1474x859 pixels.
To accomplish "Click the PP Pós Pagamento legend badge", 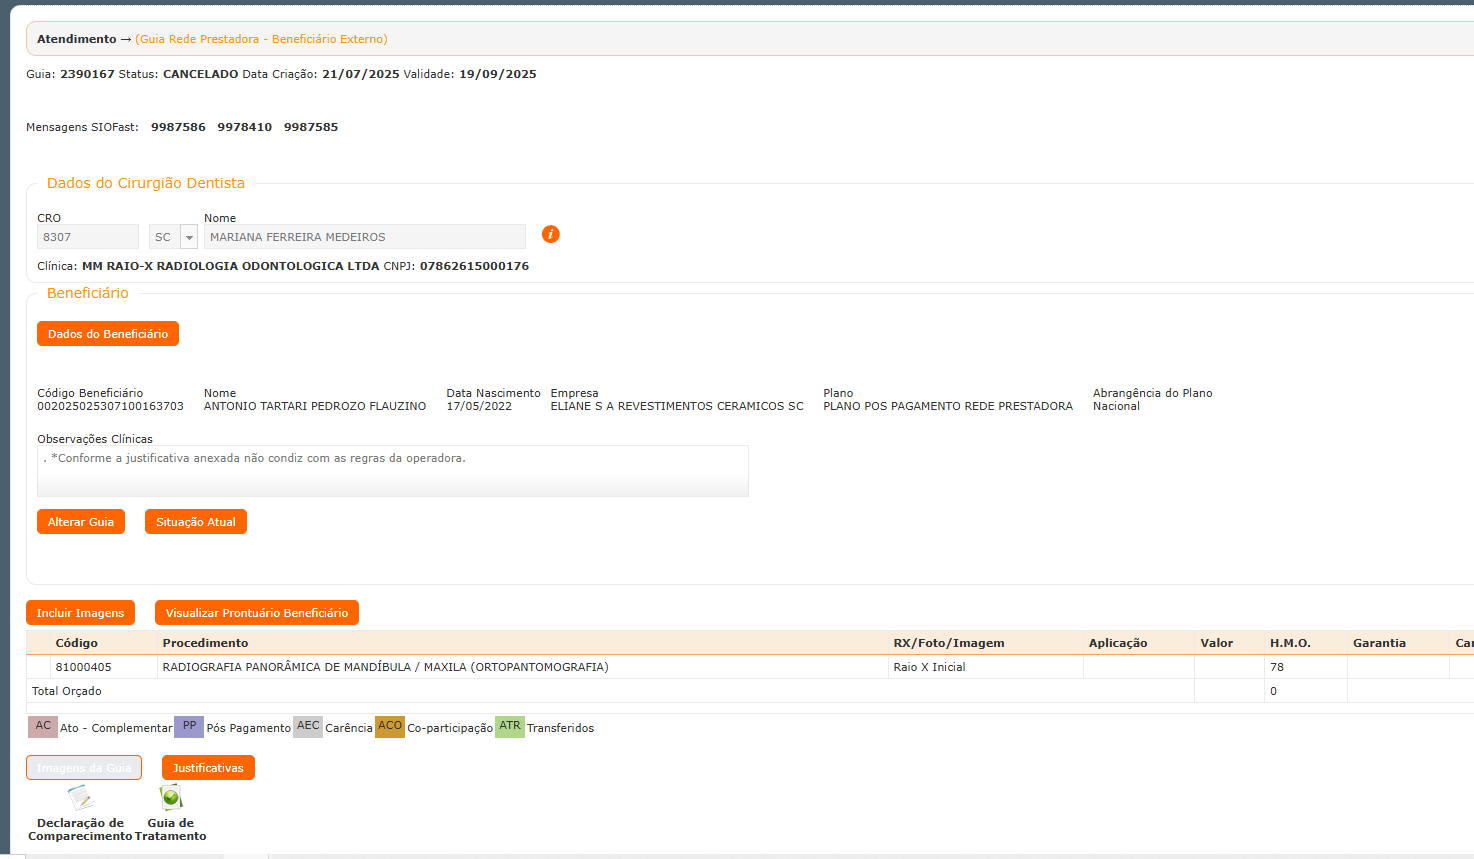I will 189,727.
